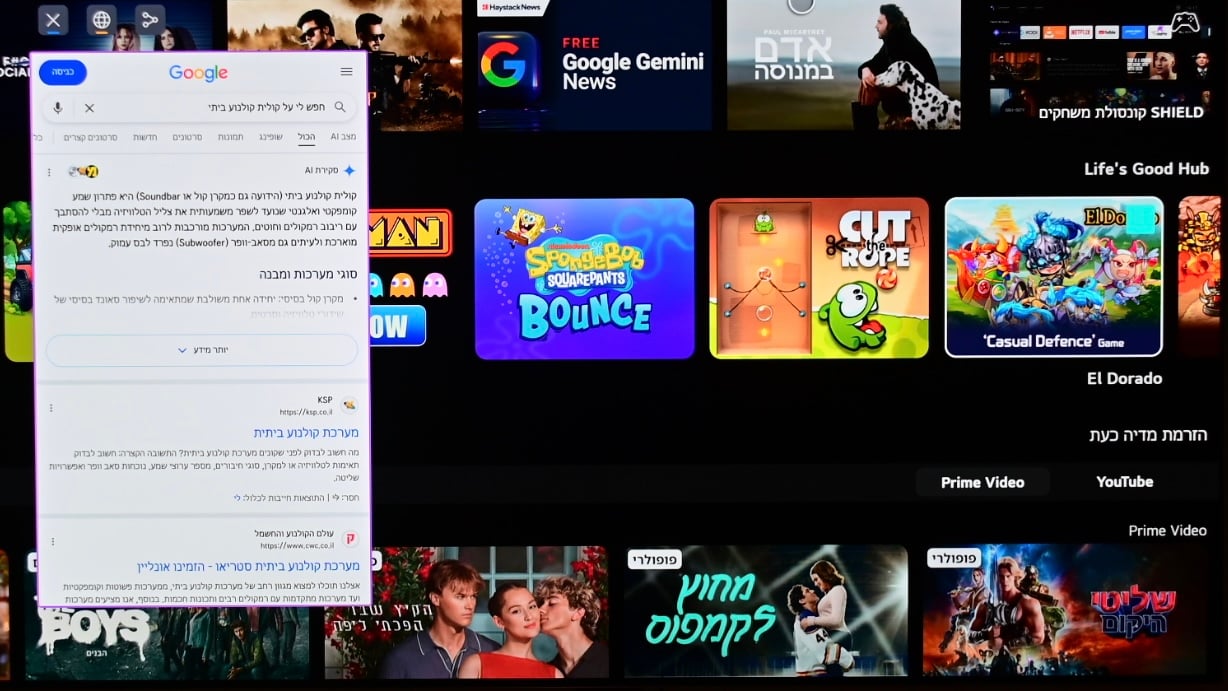This screenshot has width=1228, height=691.
Task: Tap the microphone voice search icon
Action: coord(58,108)
